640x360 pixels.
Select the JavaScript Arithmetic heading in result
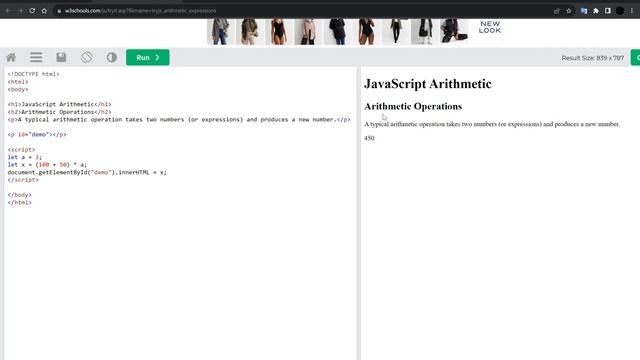(428, 84)
